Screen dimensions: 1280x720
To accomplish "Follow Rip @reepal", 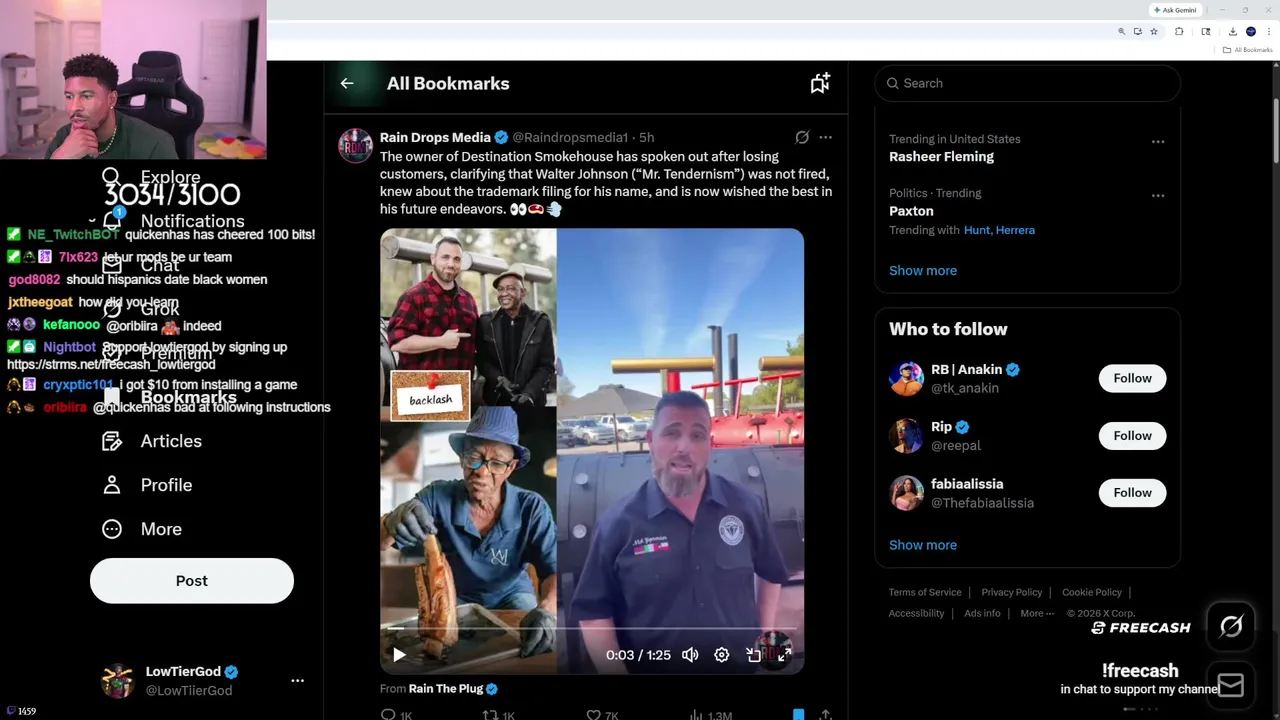I will click(1132, 435).
